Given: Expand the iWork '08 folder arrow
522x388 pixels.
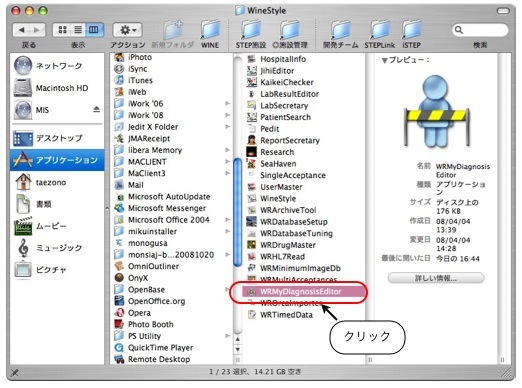Looking at the screenshot, I should coord(227,115).
